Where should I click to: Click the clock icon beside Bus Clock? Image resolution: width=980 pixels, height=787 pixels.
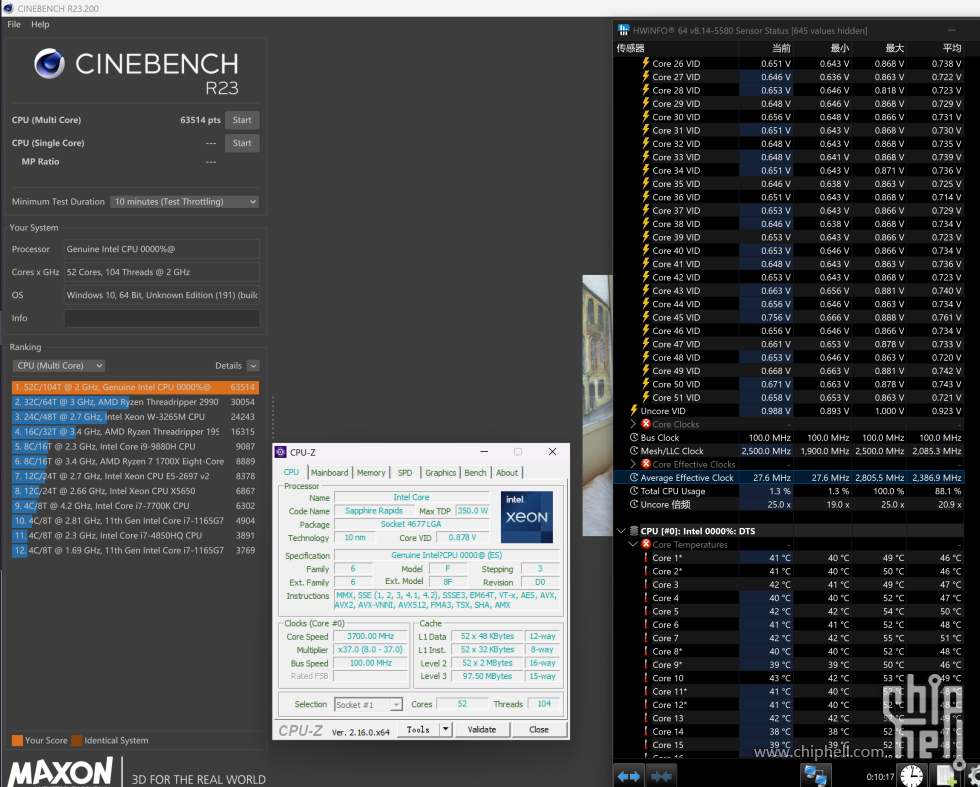tap(634, 438)
